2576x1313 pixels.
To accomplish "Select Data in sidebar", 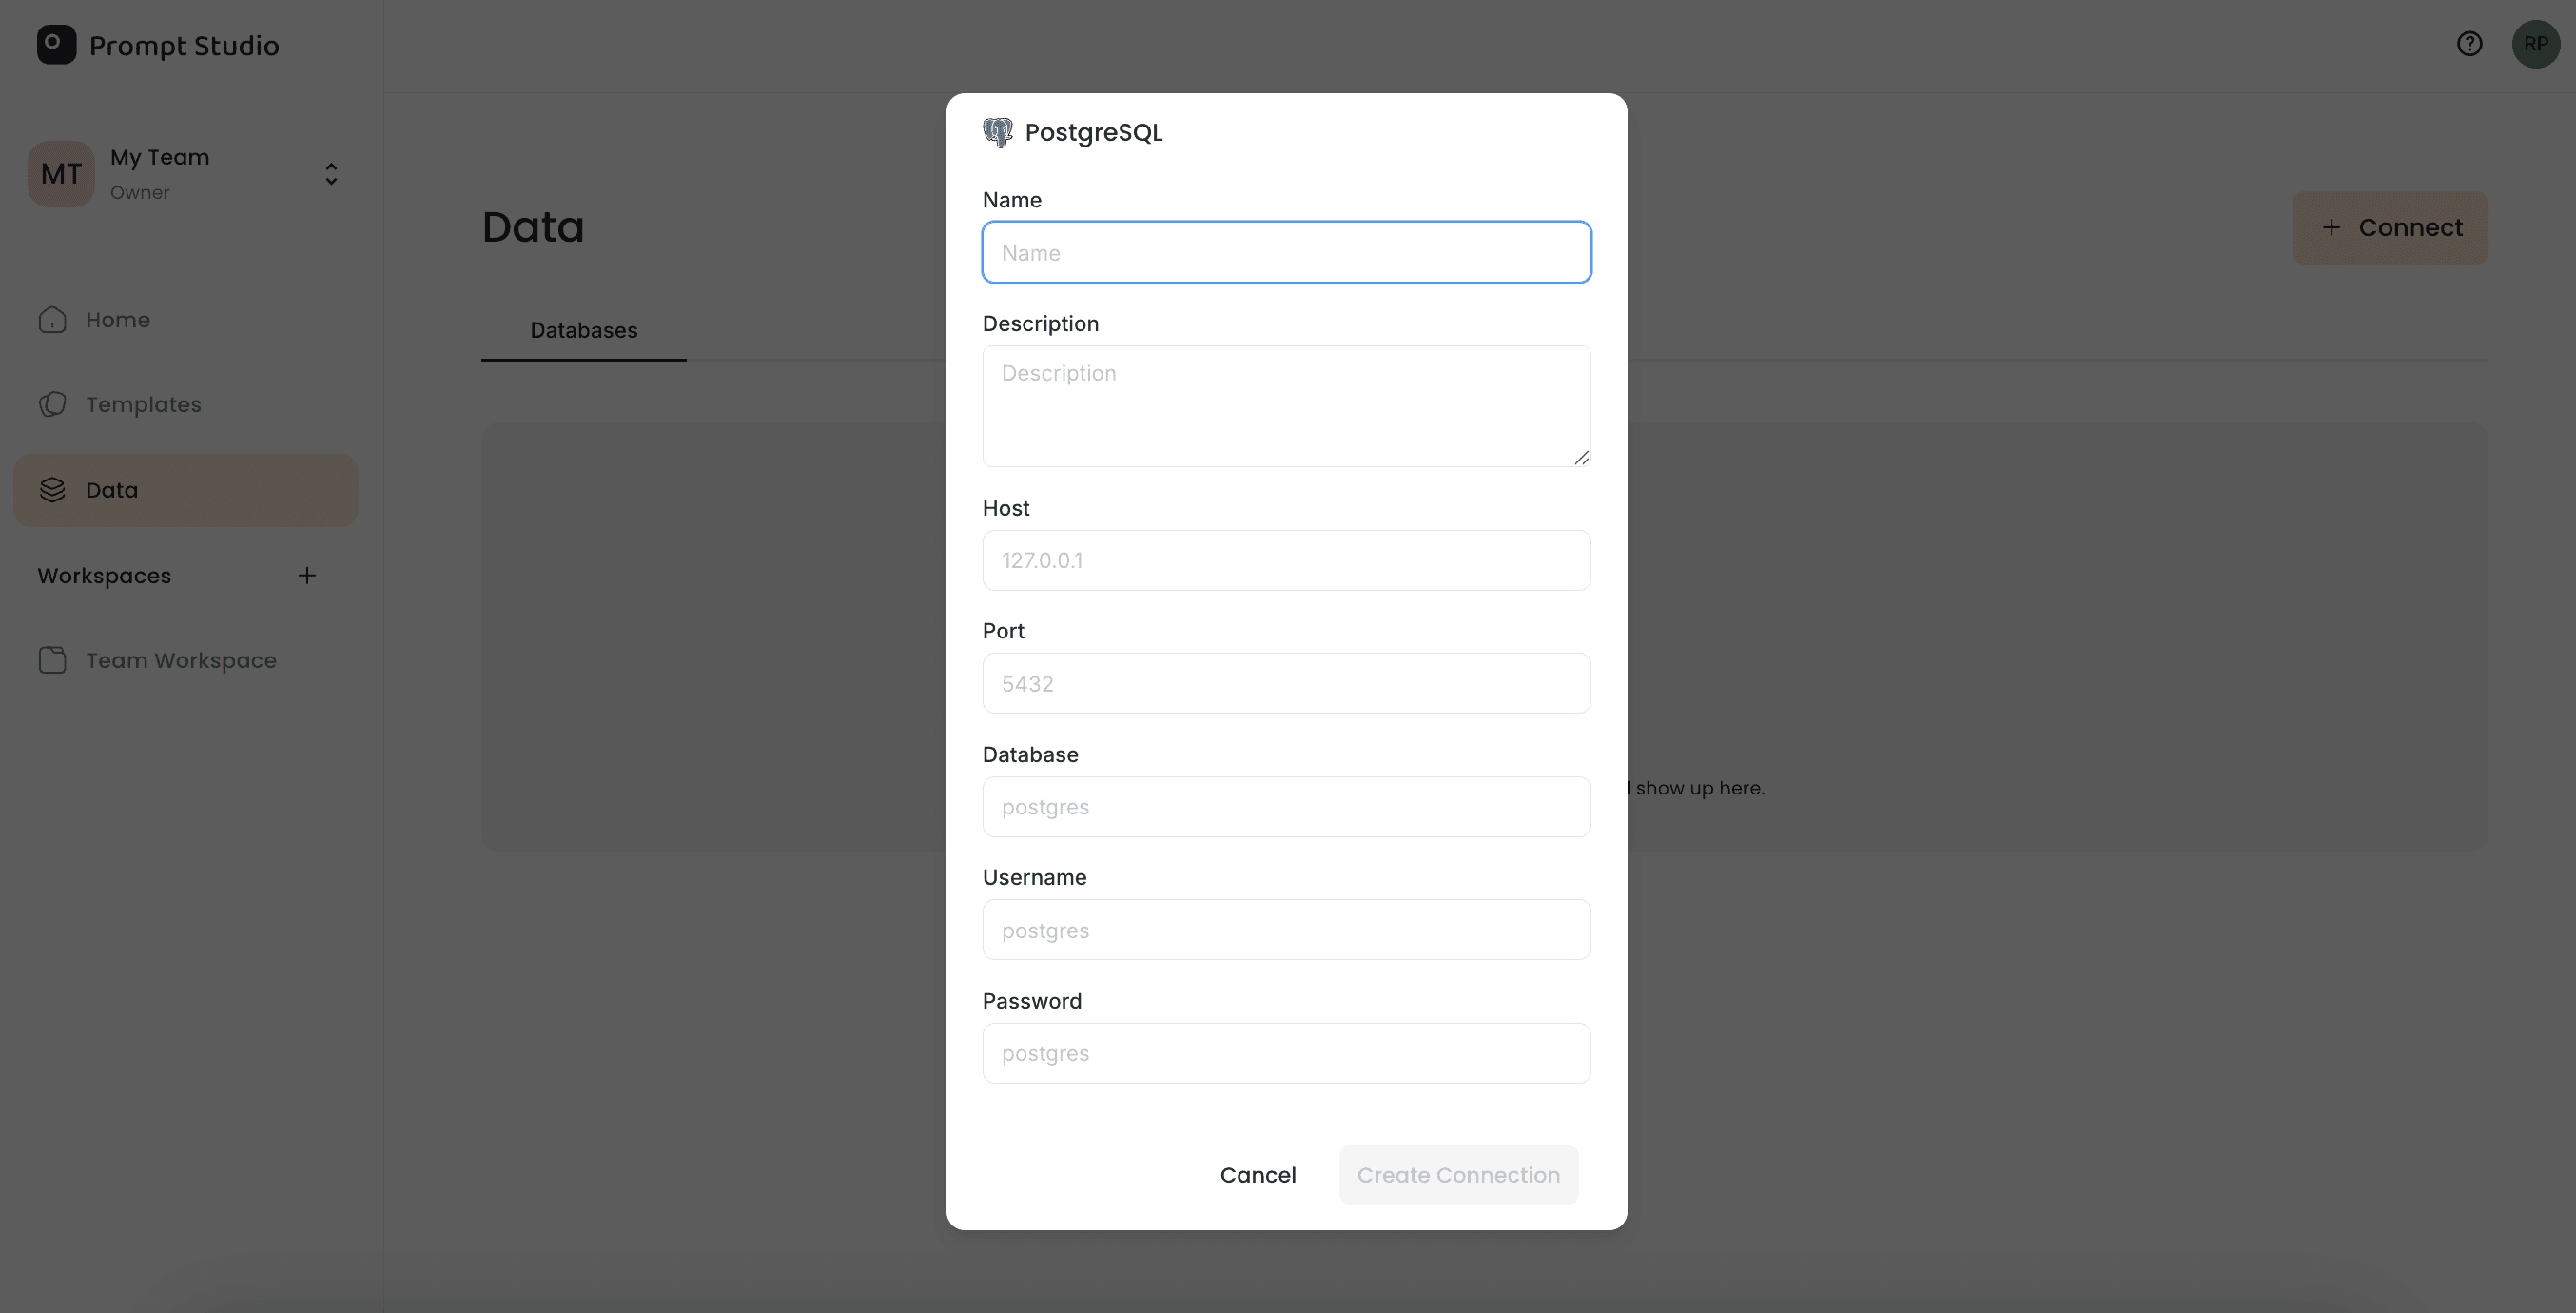I will click(186, 490).
